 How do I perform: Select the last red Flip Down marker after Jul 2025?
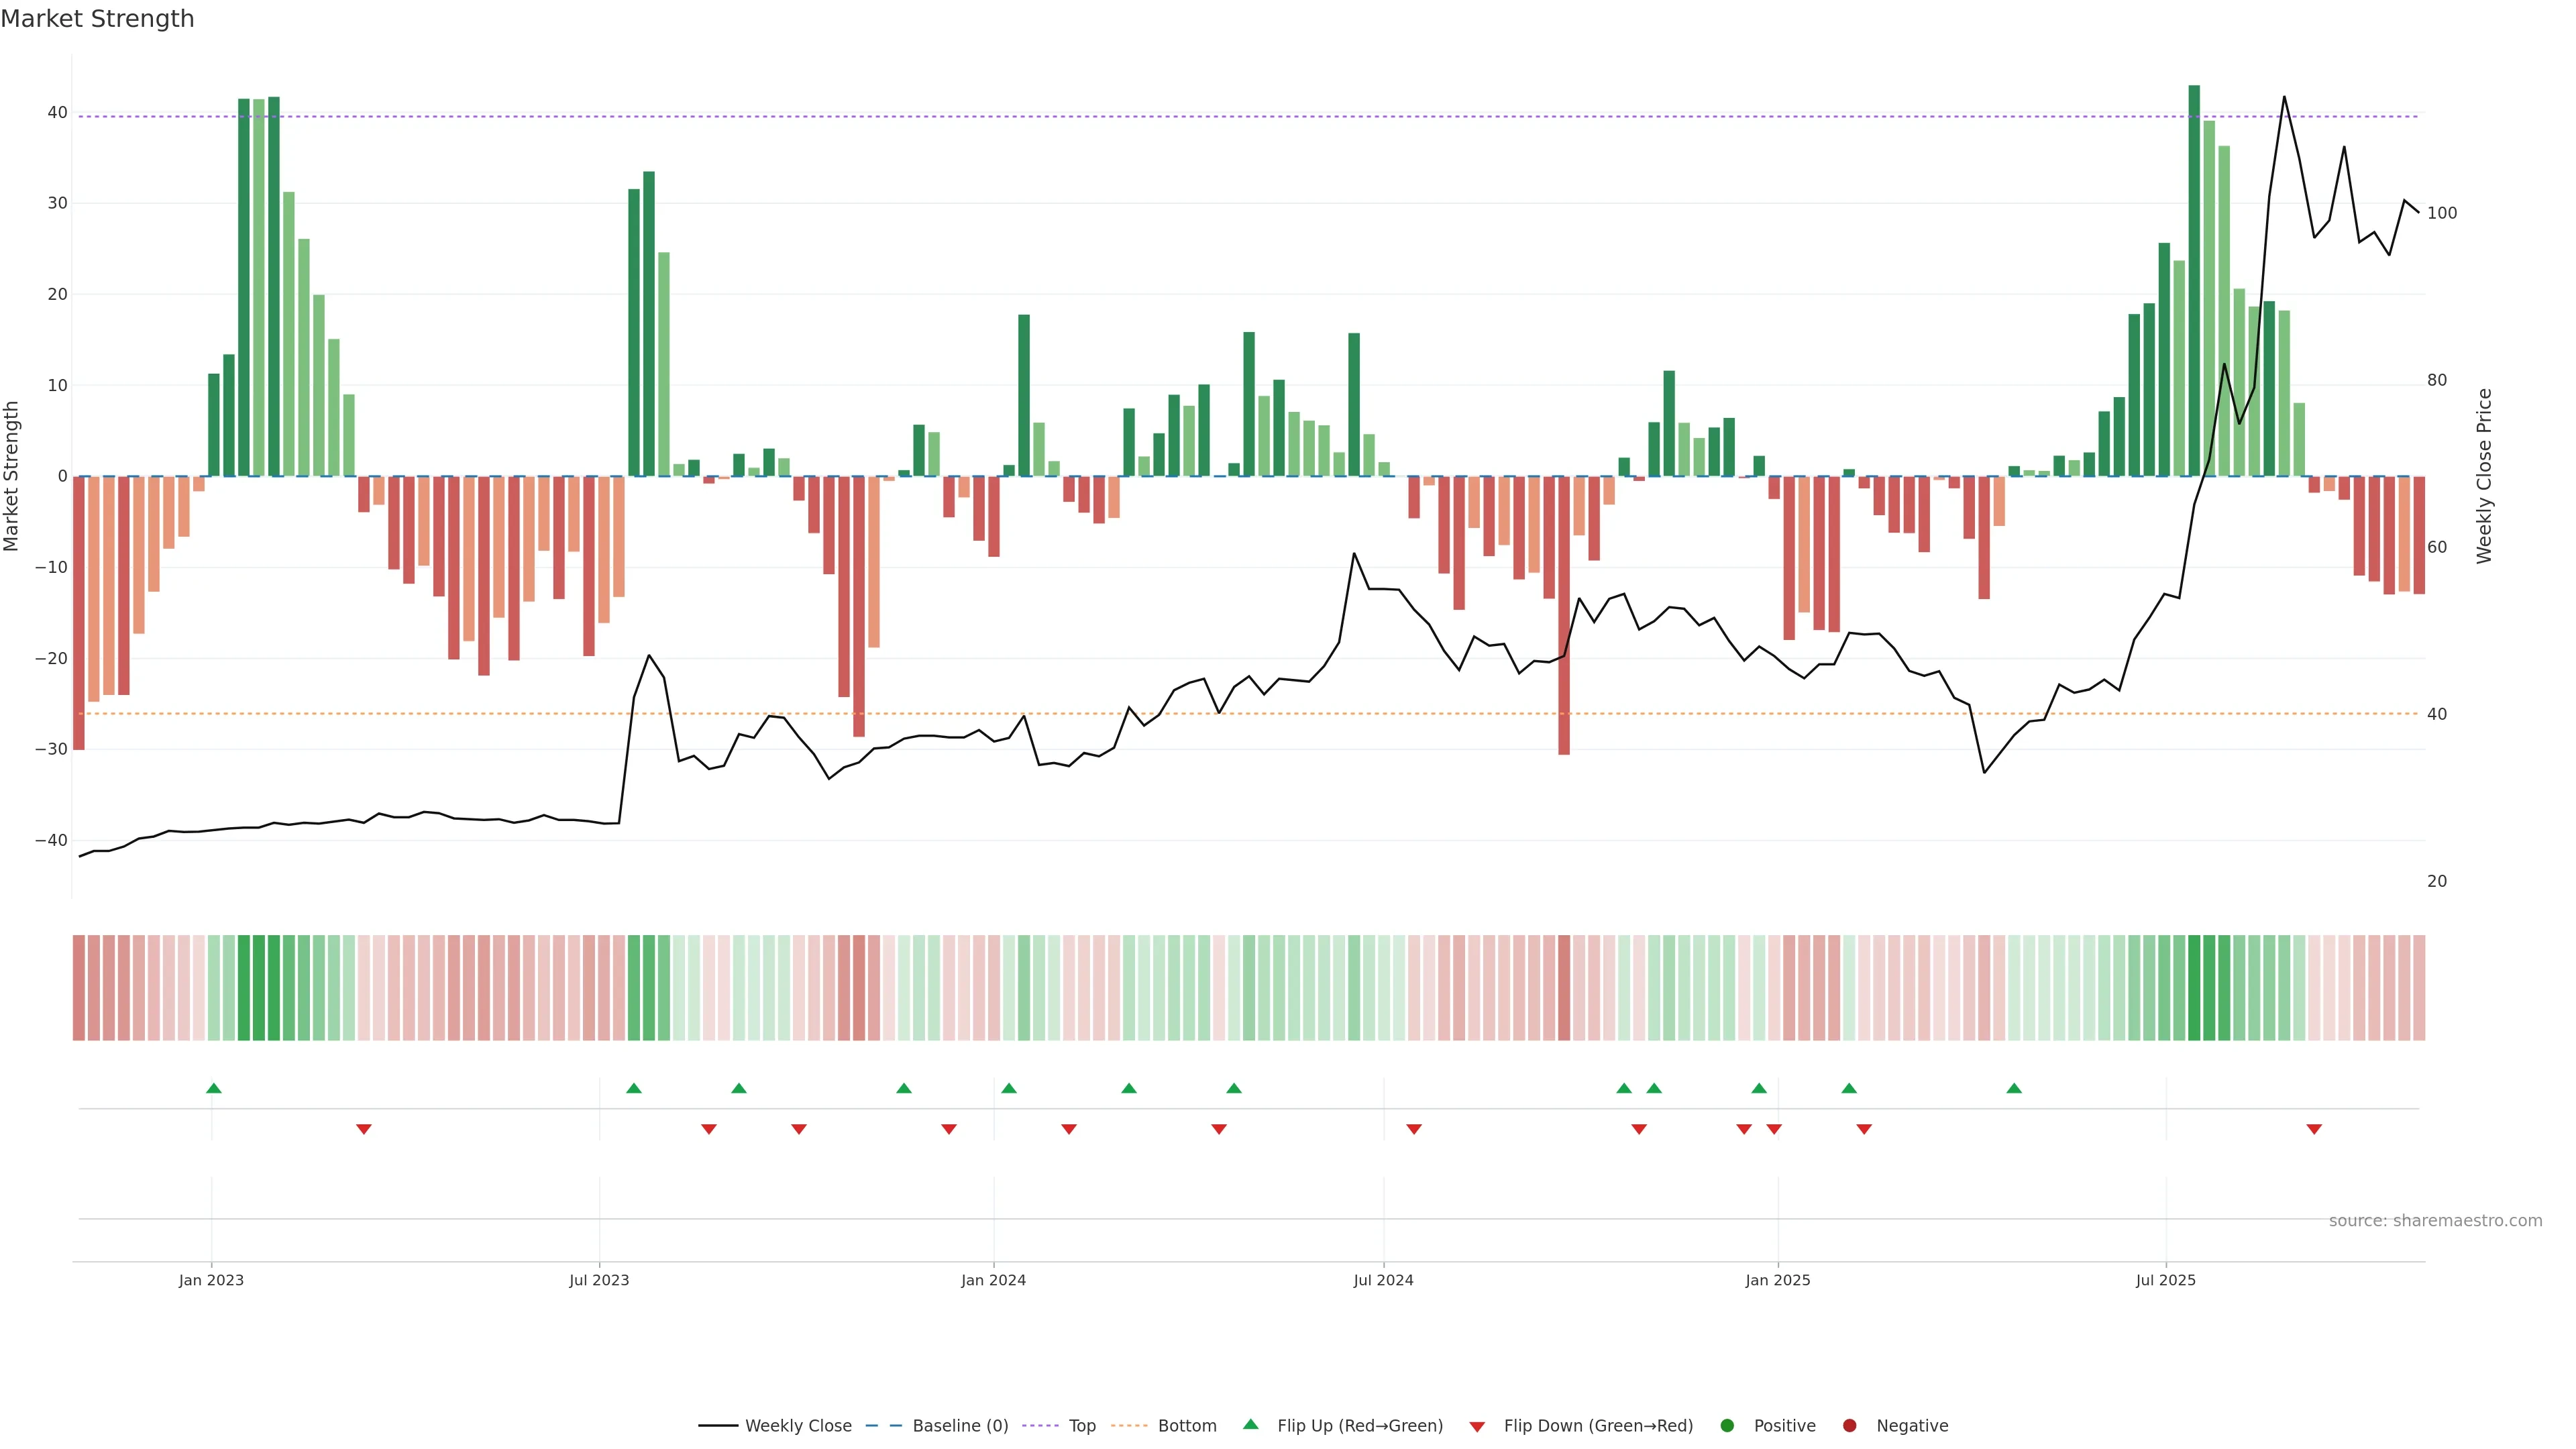pyautogui.click(x=2314, y=1129)
